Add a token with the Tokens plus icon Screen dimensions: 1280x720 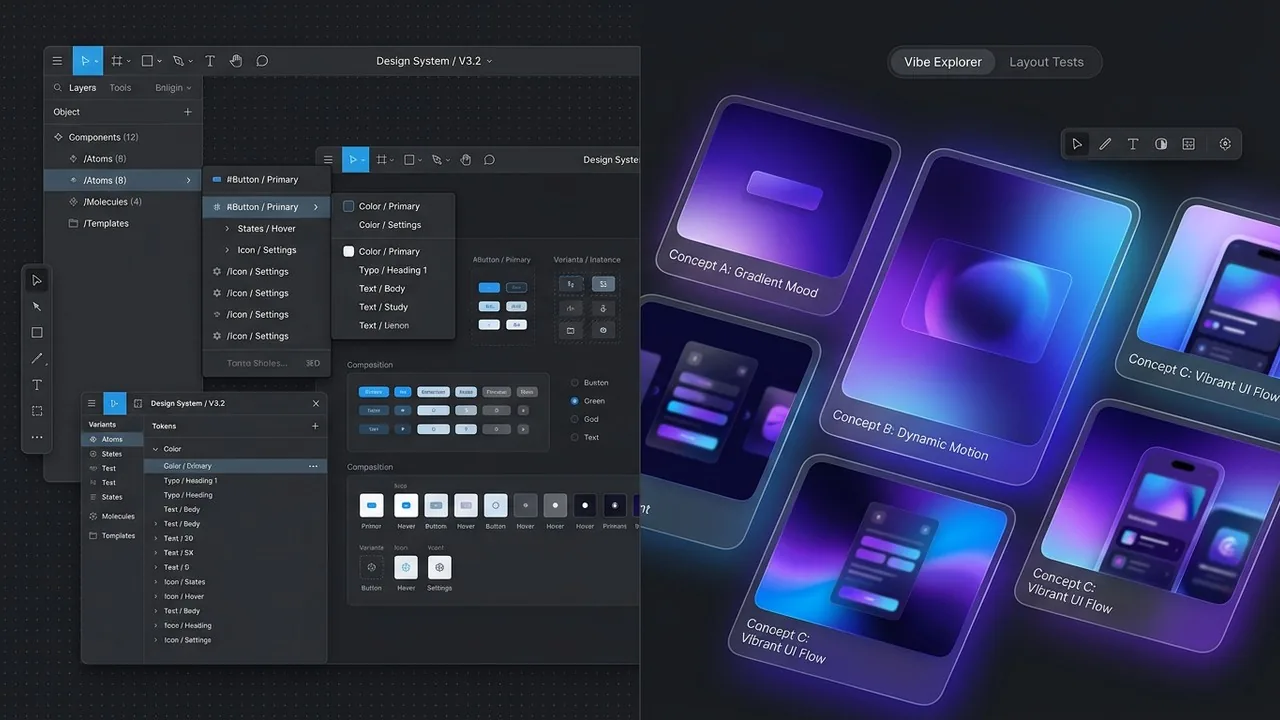315,426
